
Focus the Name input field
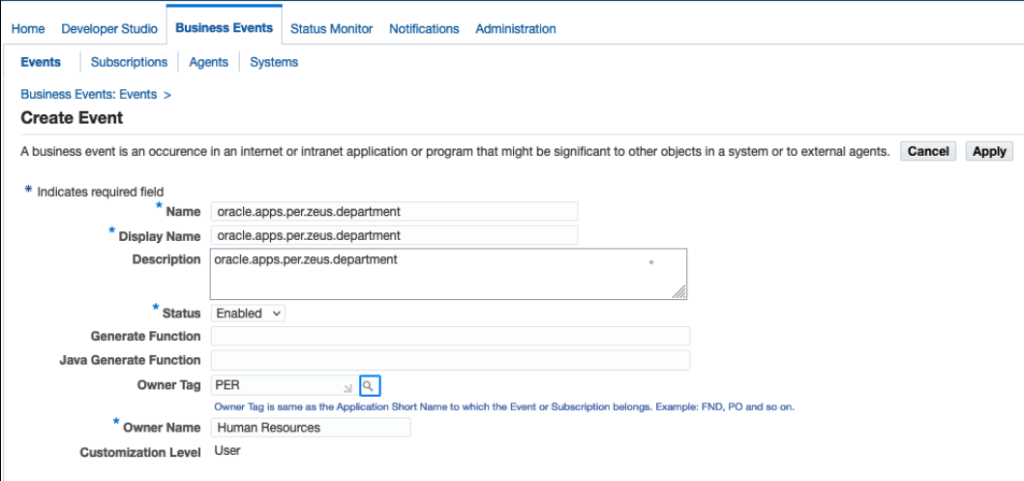[394, 211]
